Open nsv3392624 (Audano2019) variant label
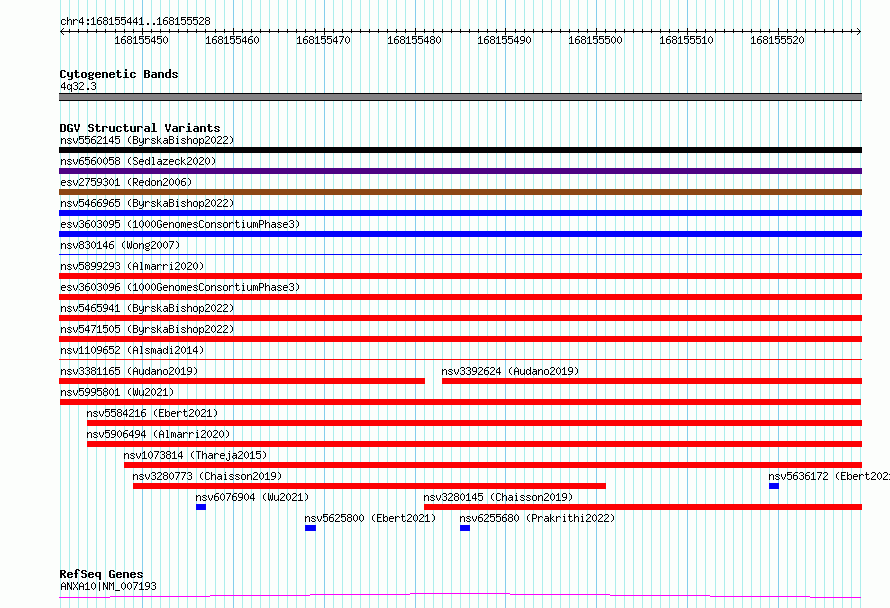Image resolution: width=890 pixels, height=608 pixels. coord(510,371)
